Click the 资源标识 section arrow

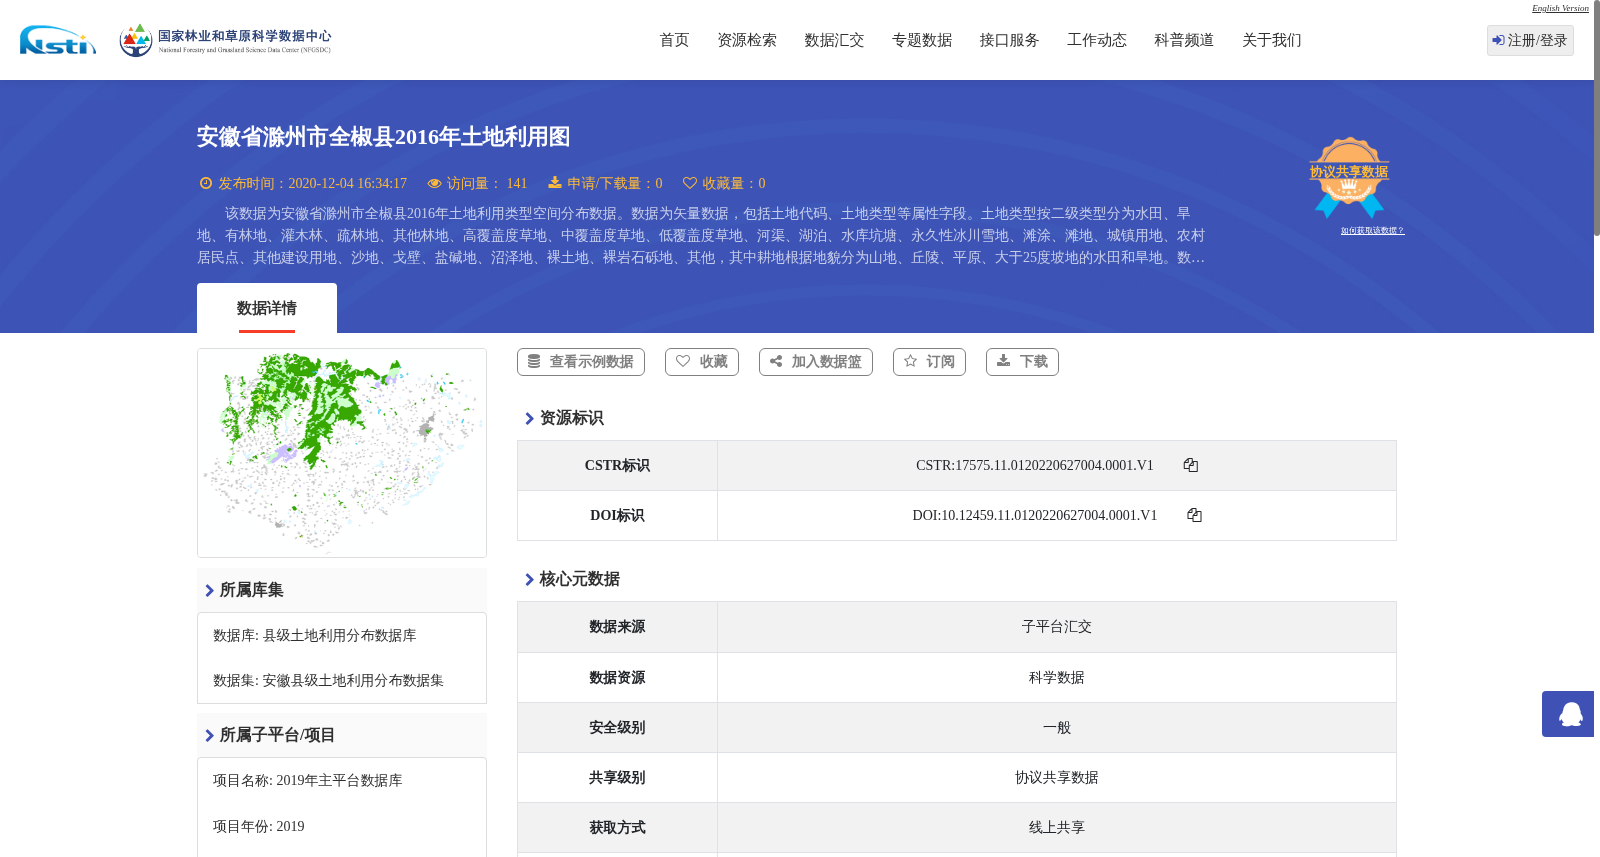tap(529, 418)
